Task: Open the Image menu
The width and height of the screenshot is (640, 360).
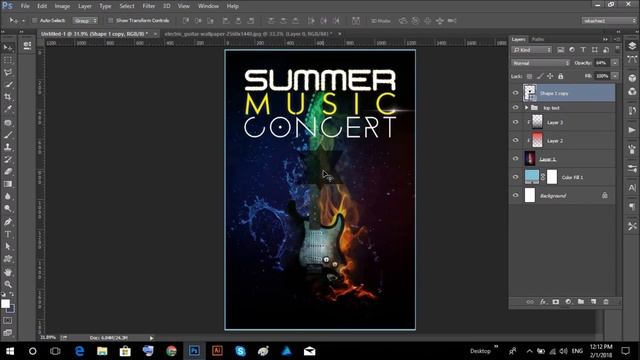Action: tap(62, 6)
